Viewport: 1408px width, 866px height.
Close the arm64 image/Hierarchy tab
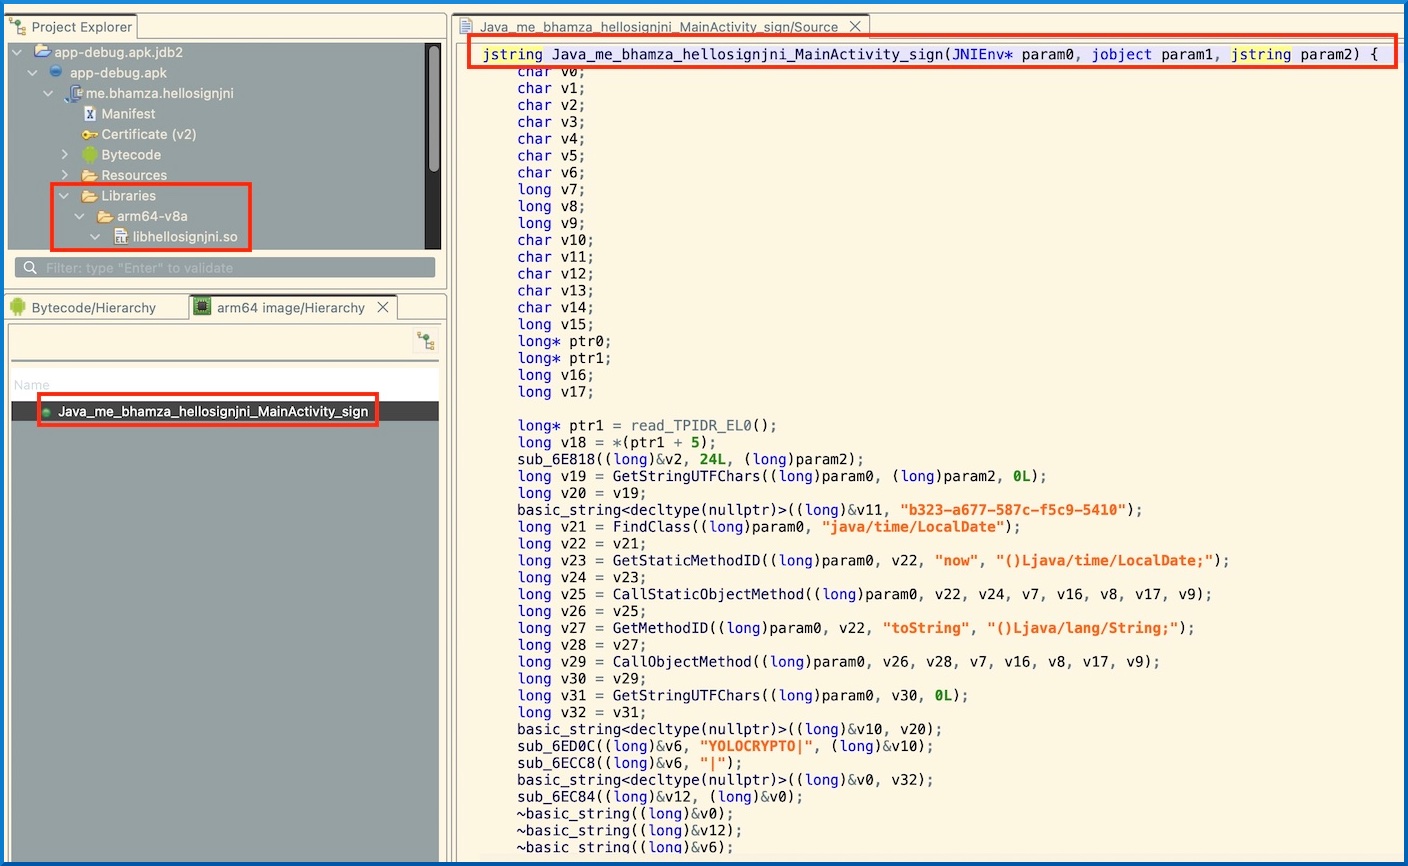(x=383, y=307)
